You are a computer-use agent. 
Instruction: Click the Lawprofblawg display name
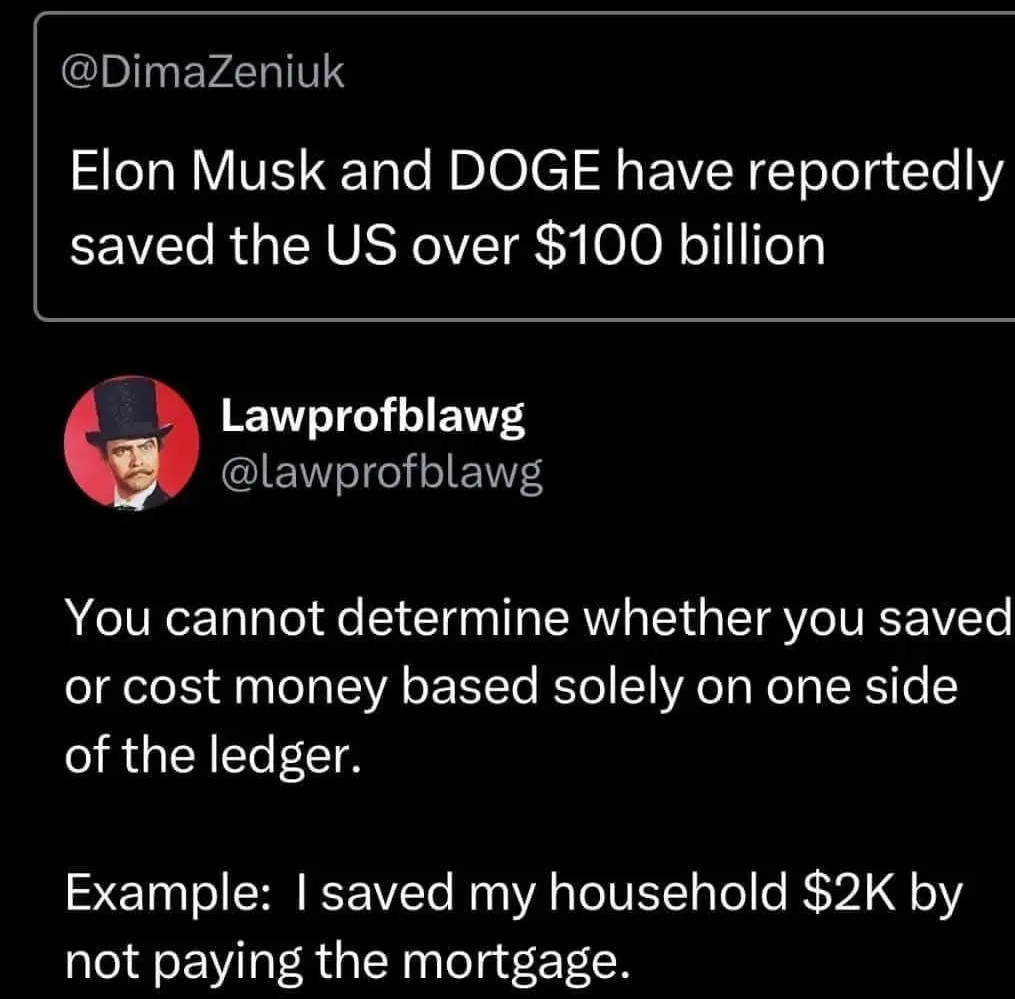point(372,419)
